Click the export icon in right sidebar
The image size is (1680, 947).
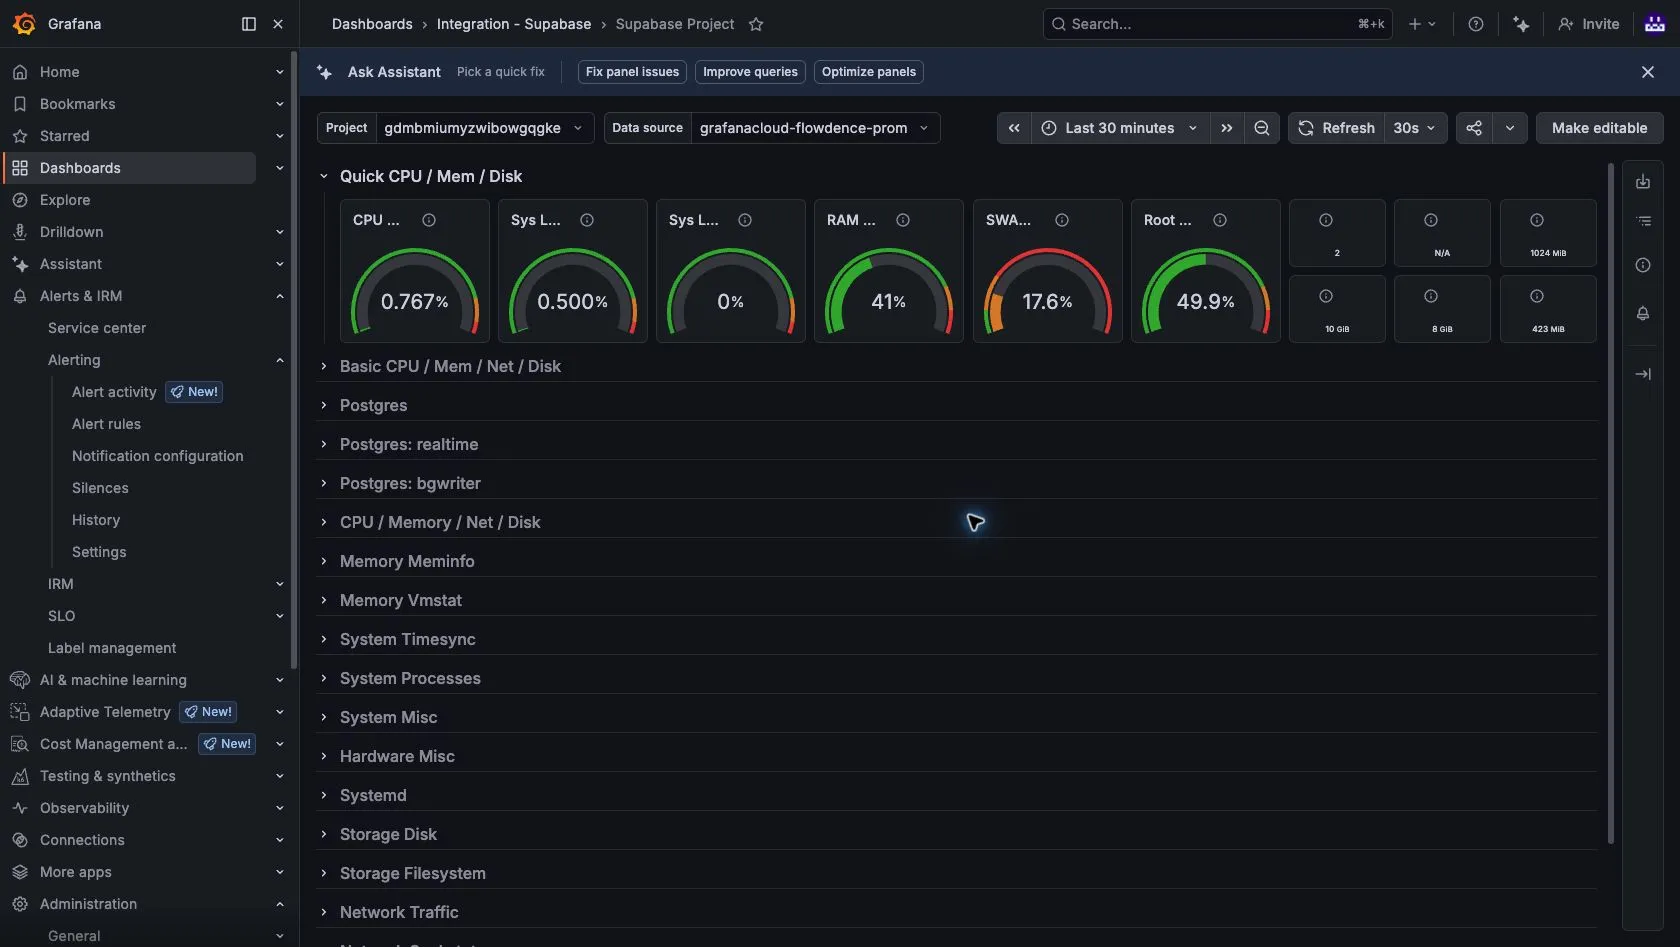[1643, 182]
